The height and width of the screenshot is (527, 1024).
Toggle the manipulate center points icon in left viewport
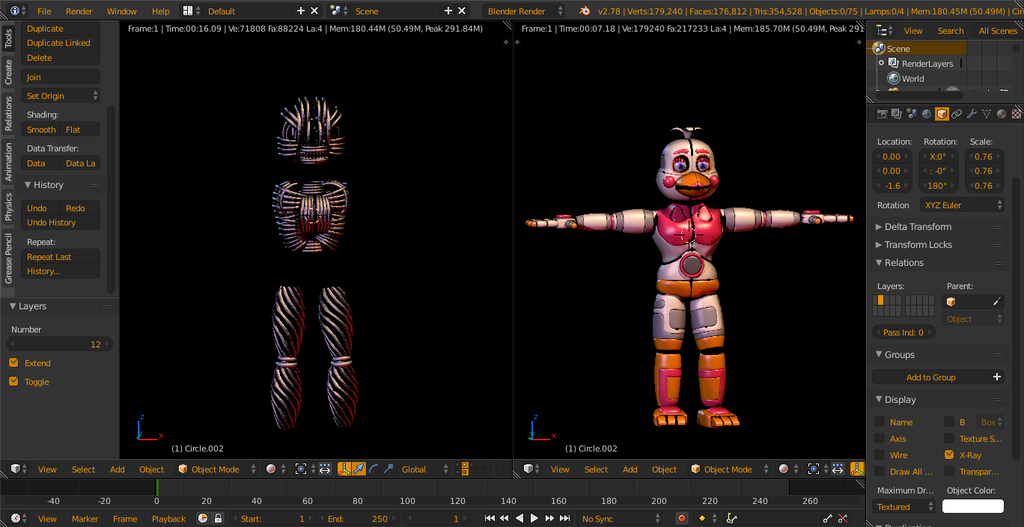325,469
